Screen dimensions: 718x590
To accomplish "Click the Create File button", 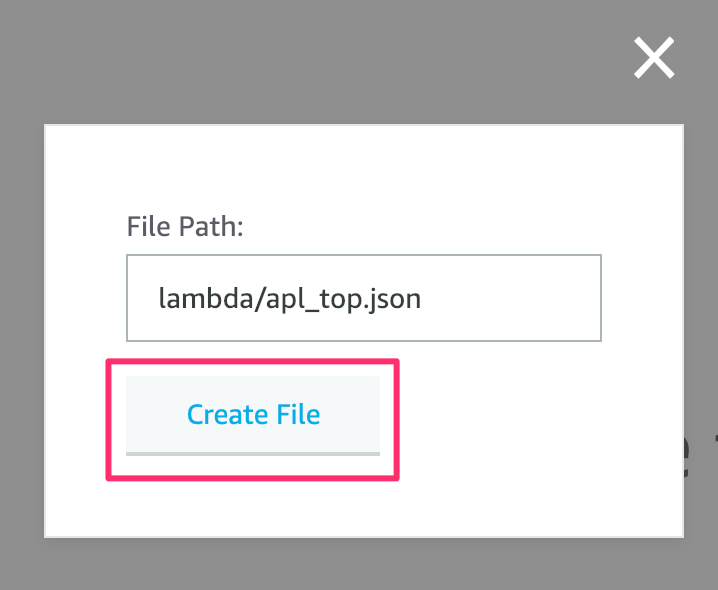I will 253,415.
